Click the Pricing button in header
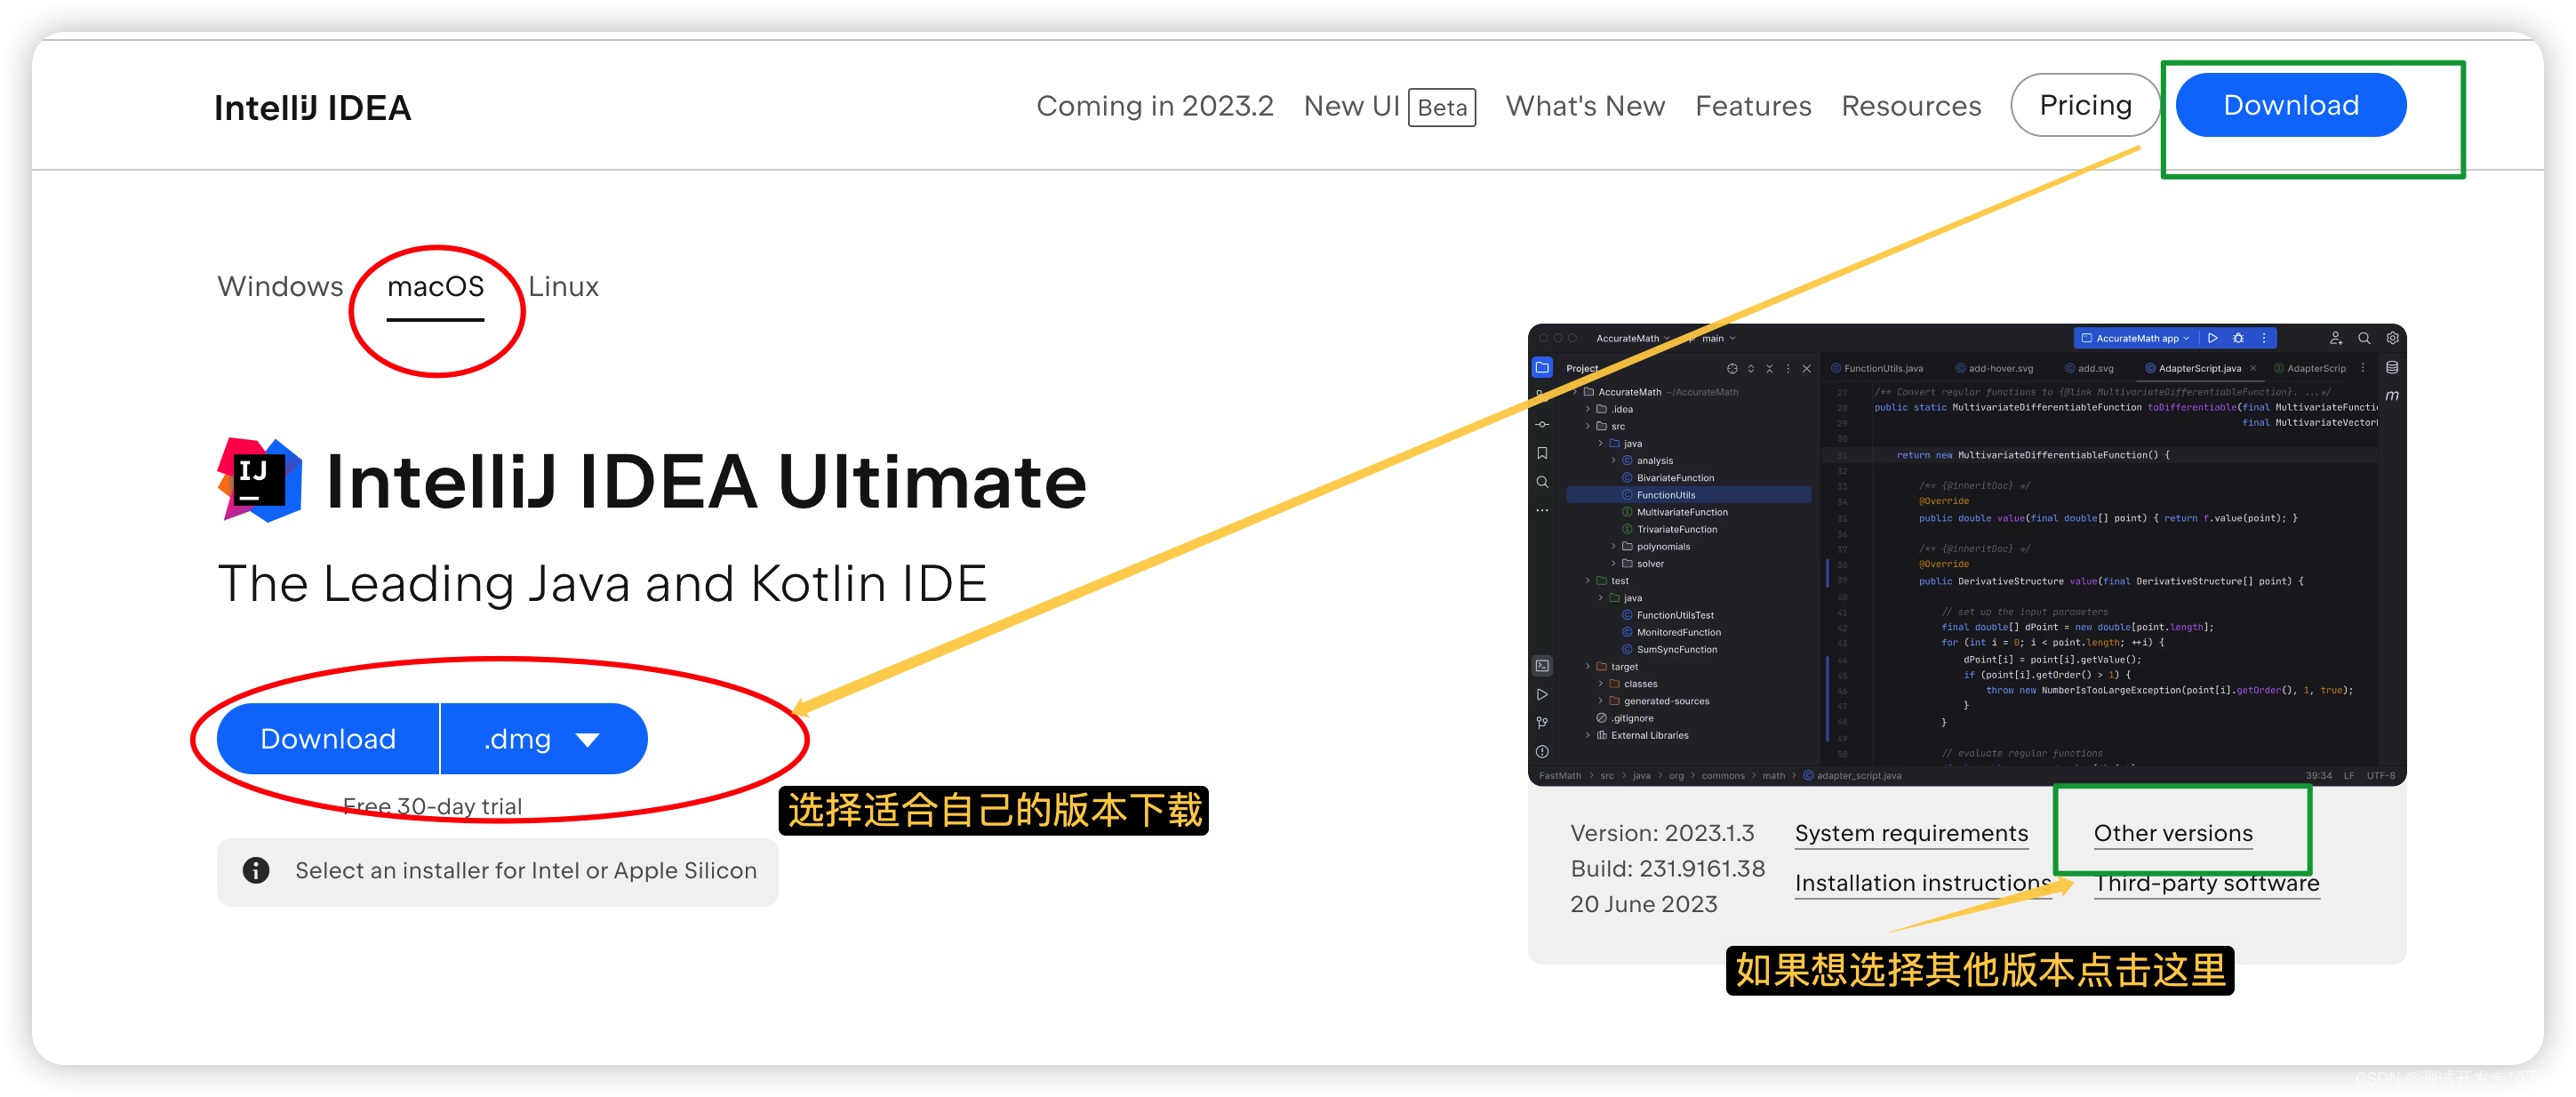 tap(2085, 105)
